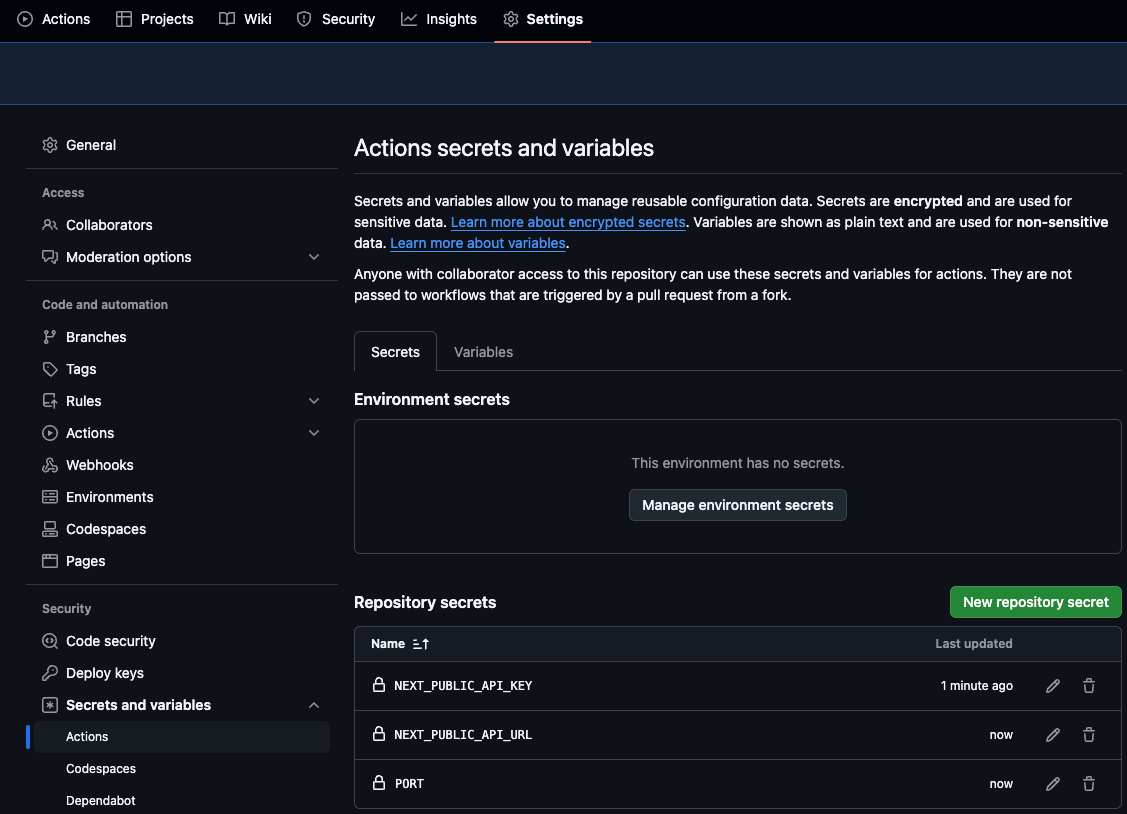Viewport: 1127px width, 814px height.
Task: Delete the PORT secret using the trash icon
Action: click(x=1088, y=783)
